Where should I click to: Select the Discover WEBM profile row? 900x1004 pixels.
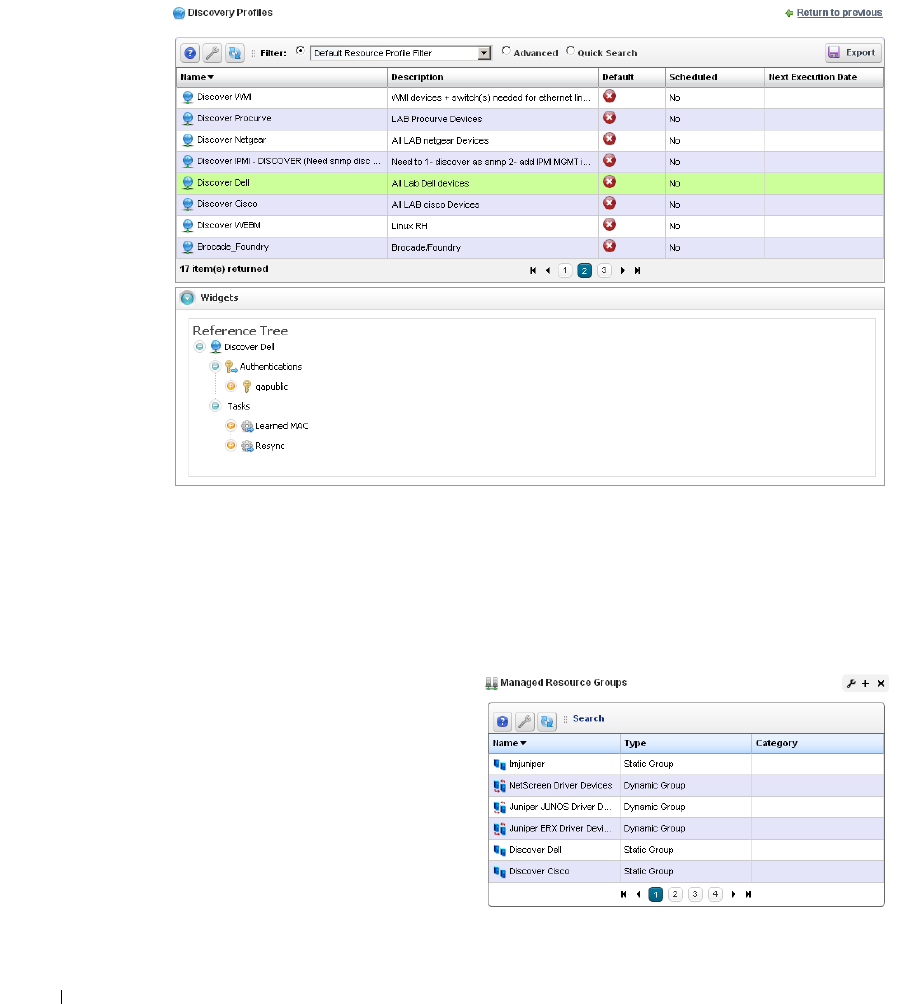[530, 226]
